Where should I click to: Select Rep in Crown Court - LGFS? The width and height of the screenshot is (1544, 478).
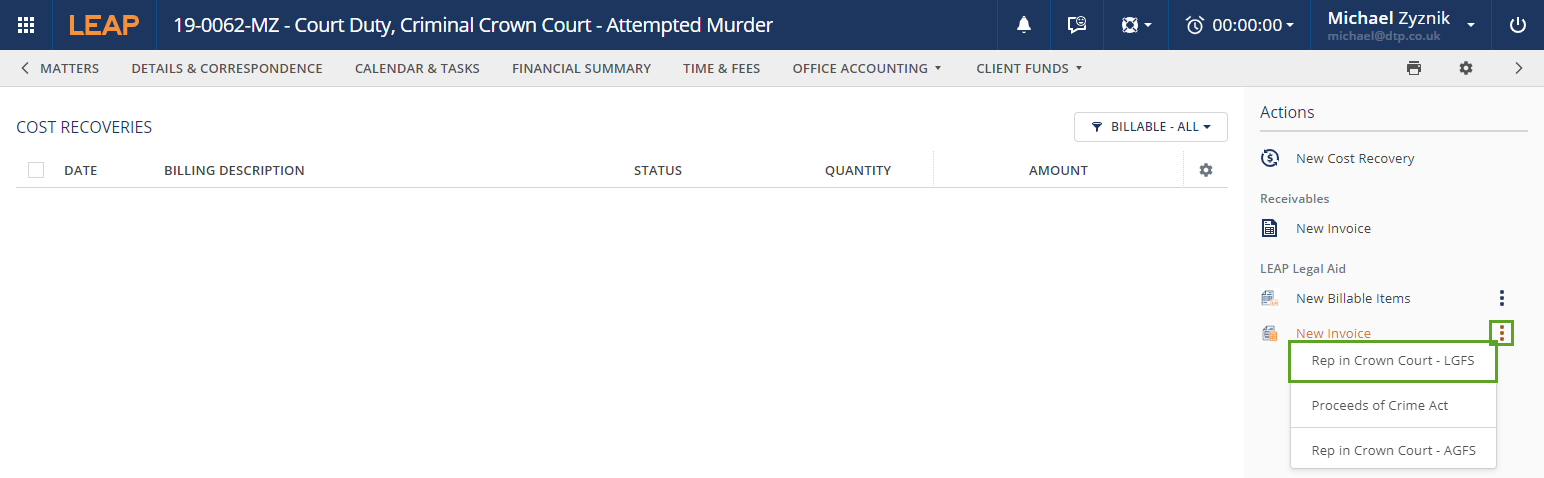tap(1392, 361)
